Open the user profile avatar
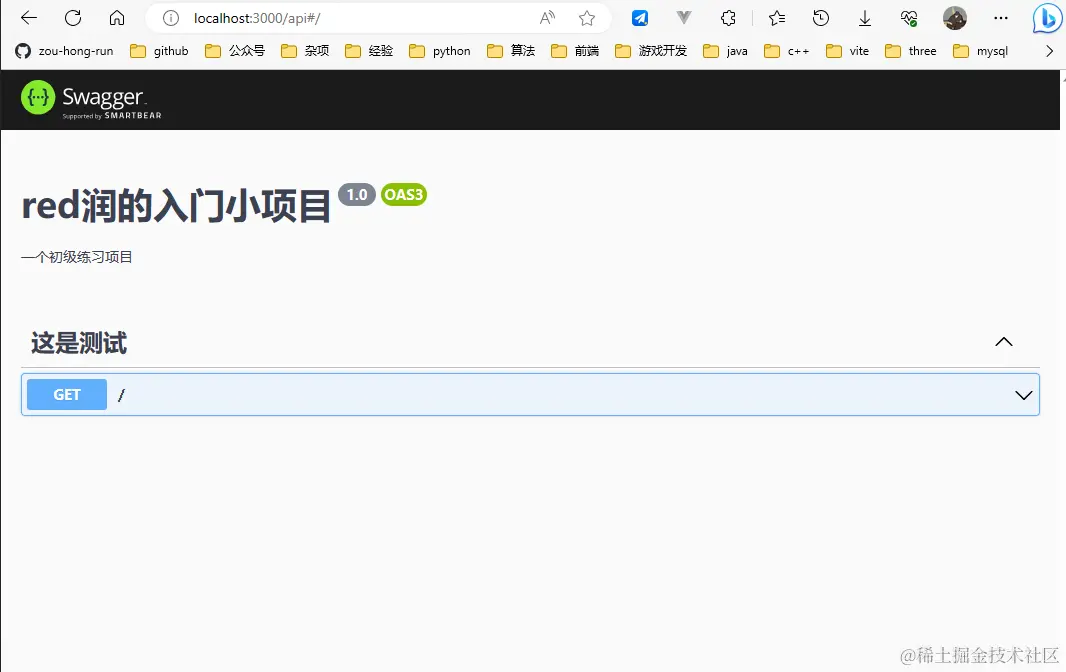The image size is (1066, 672). click(955, 18)
